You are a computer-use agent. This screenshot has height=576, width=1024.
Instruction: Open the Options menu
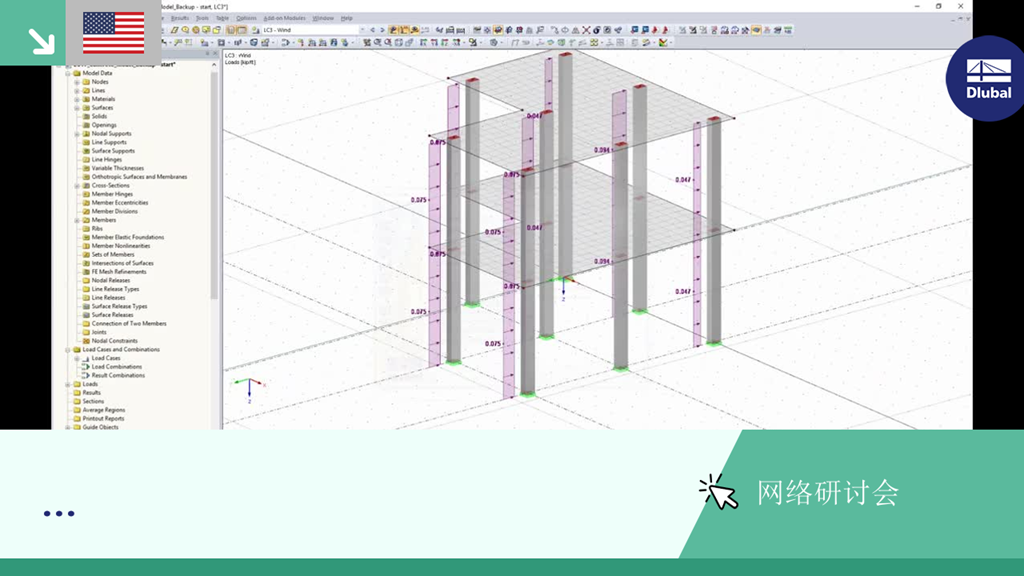[x=246, y=18]
